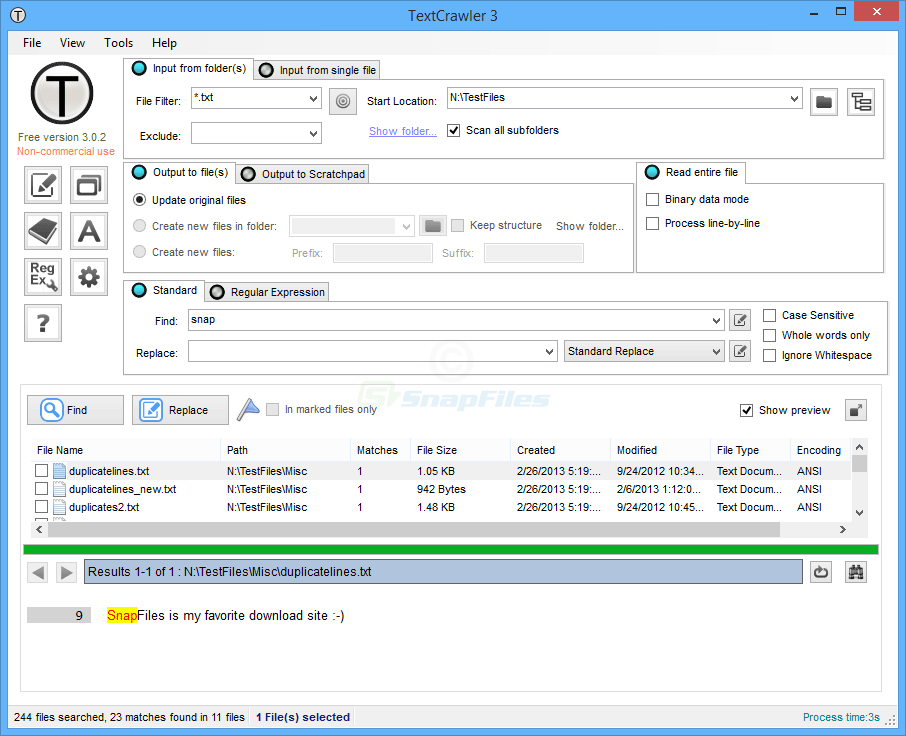906x736 pixels.
Task: Click the Results path navigation bar
Action: point(443,572)
